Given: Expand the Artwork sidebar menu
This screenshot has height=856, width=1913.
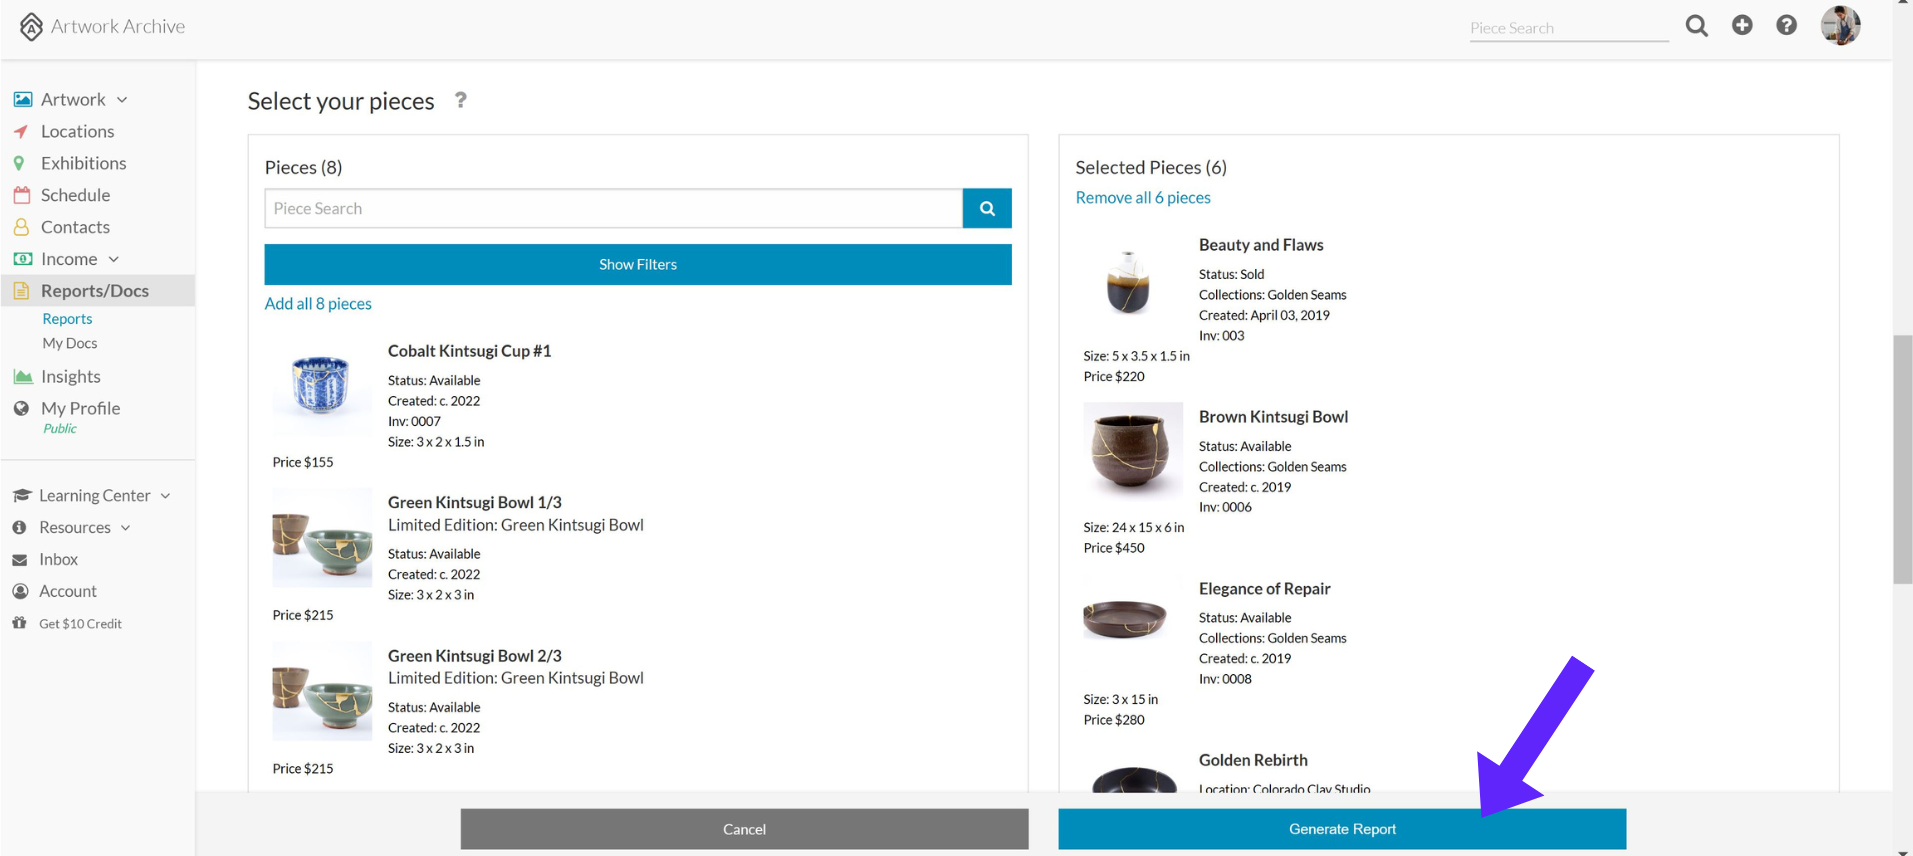Looking at the screenshot, I should pyautogui.click(x=122, y=100).
